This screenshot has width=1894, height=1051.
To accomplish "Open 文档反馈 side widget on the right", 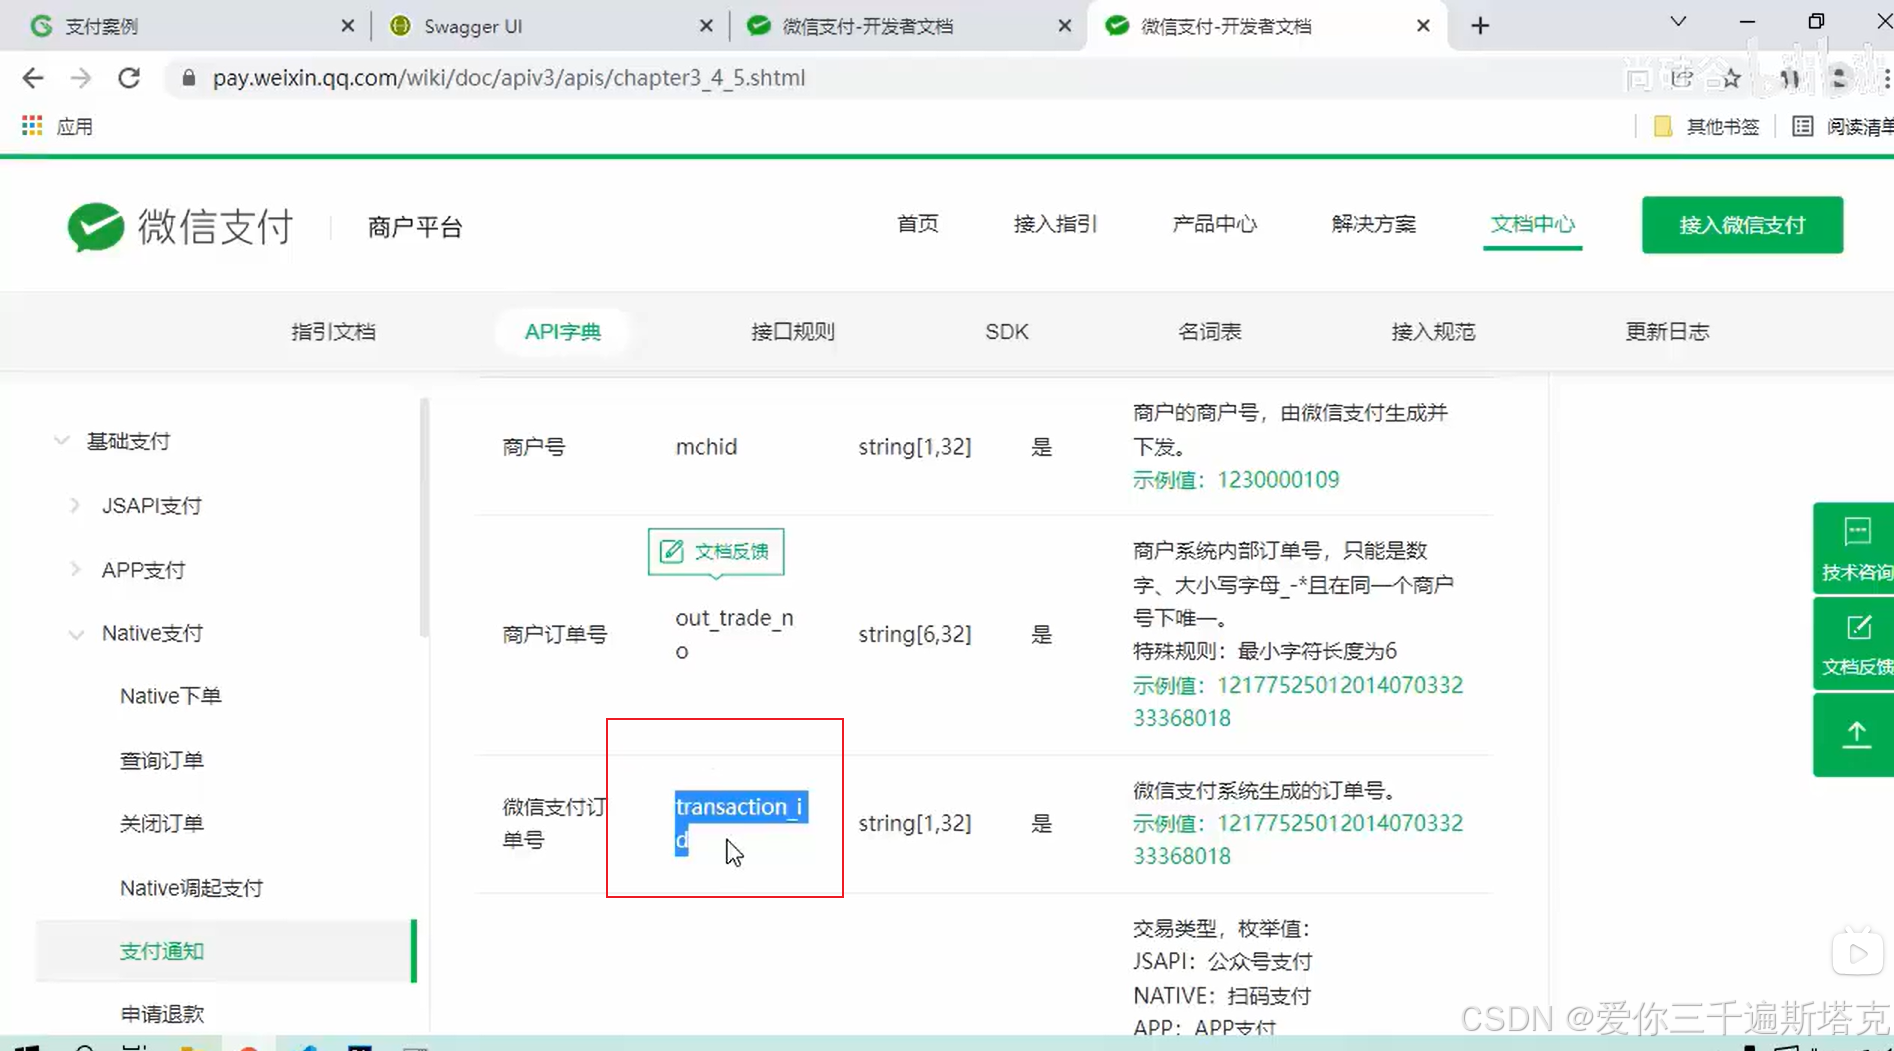I will [x=1855, y=644].
